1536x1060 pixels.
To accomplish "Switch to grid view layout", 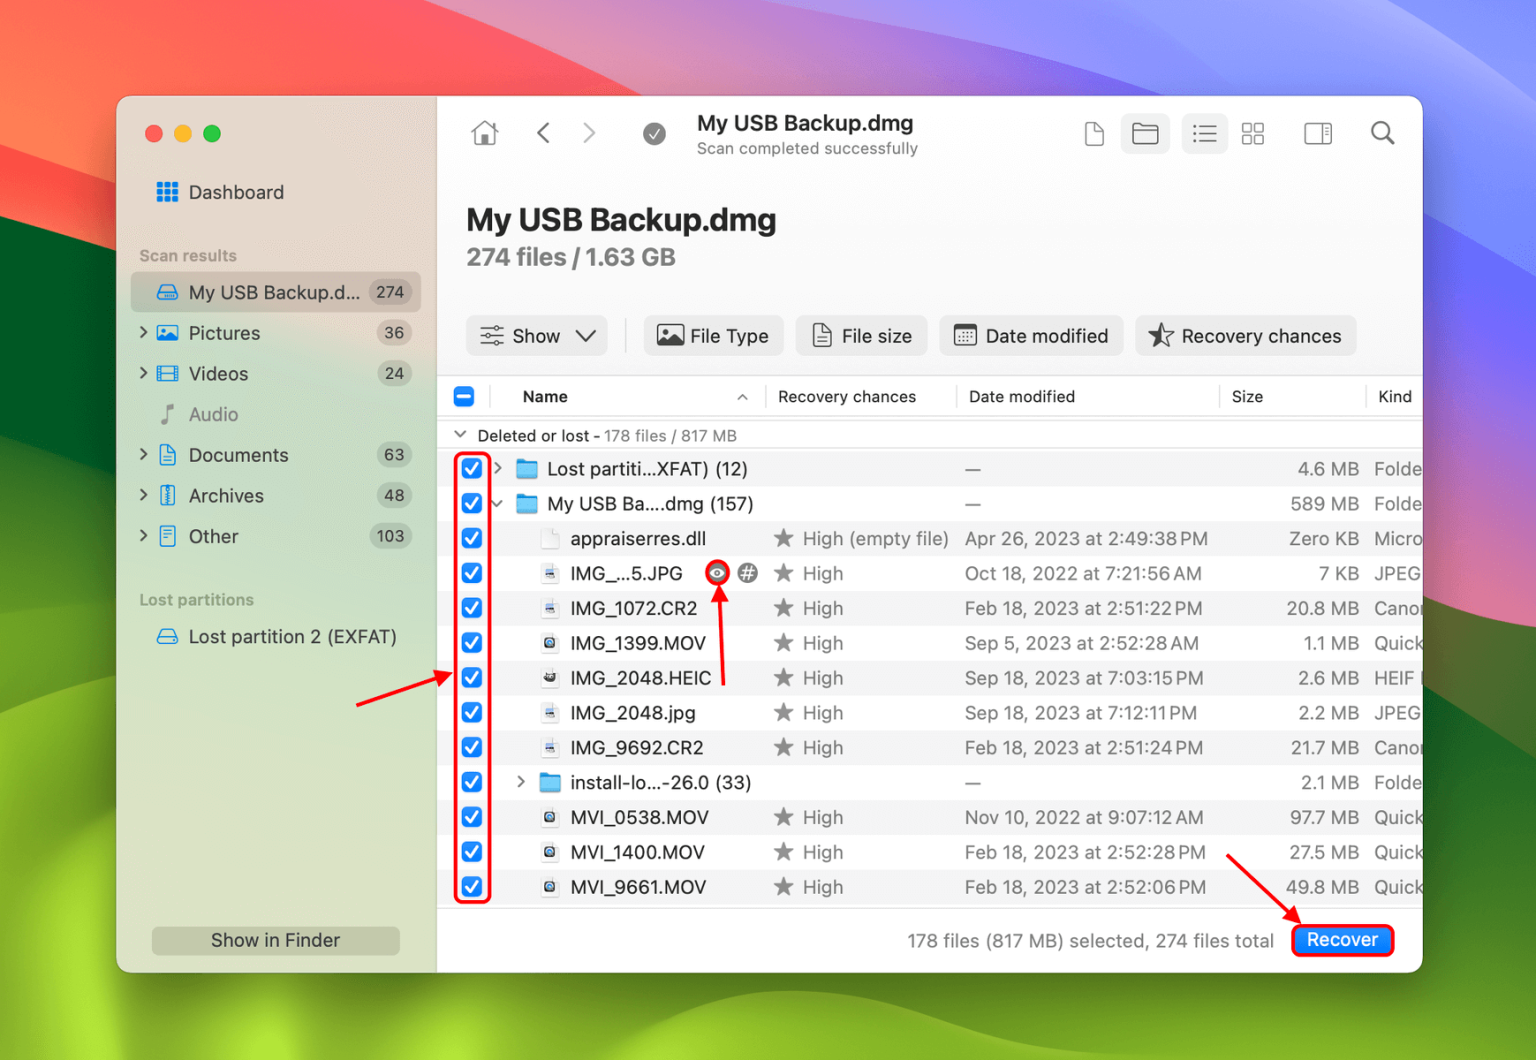I will point(1252,133).
